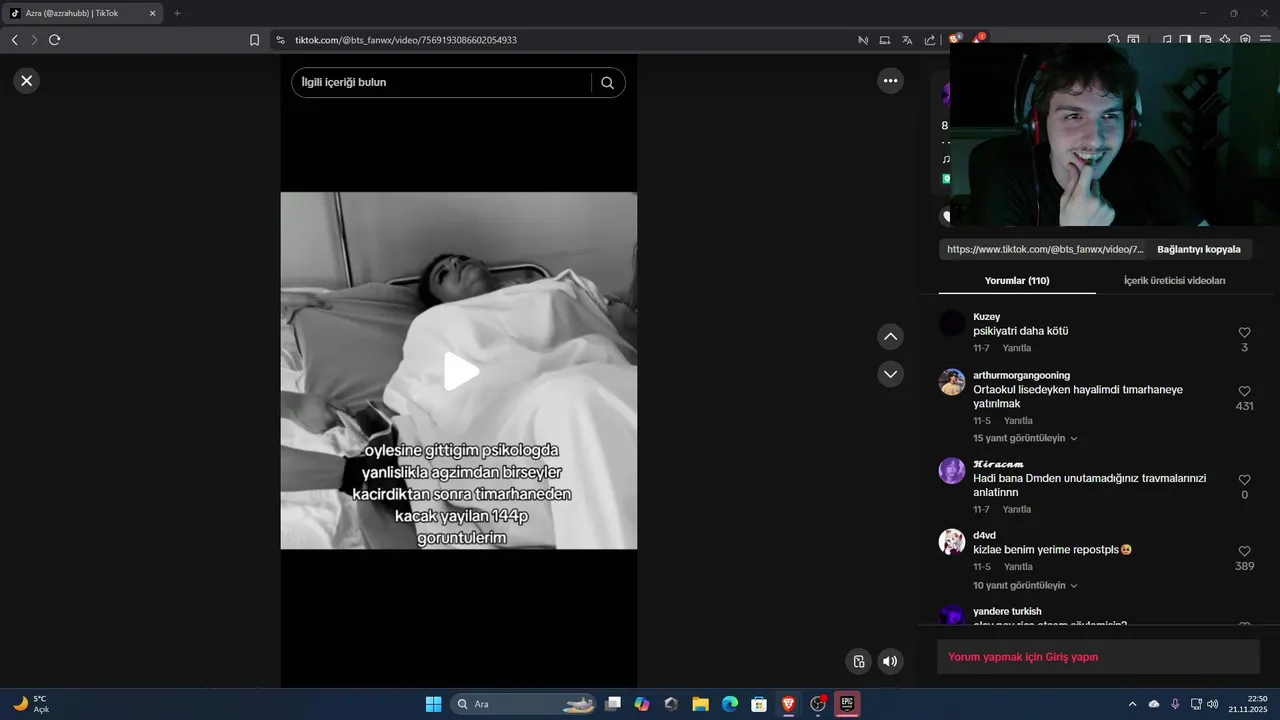Open the three-dot more options menu
This screenshot has height=720, width=1280.
(890, 81)
